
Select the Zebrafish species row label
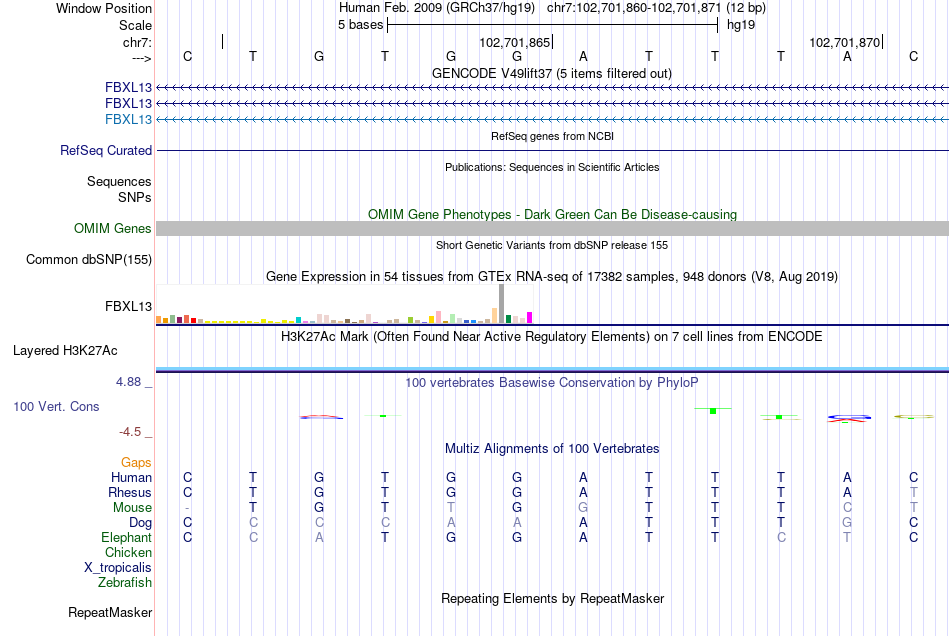tap(125, 582)
